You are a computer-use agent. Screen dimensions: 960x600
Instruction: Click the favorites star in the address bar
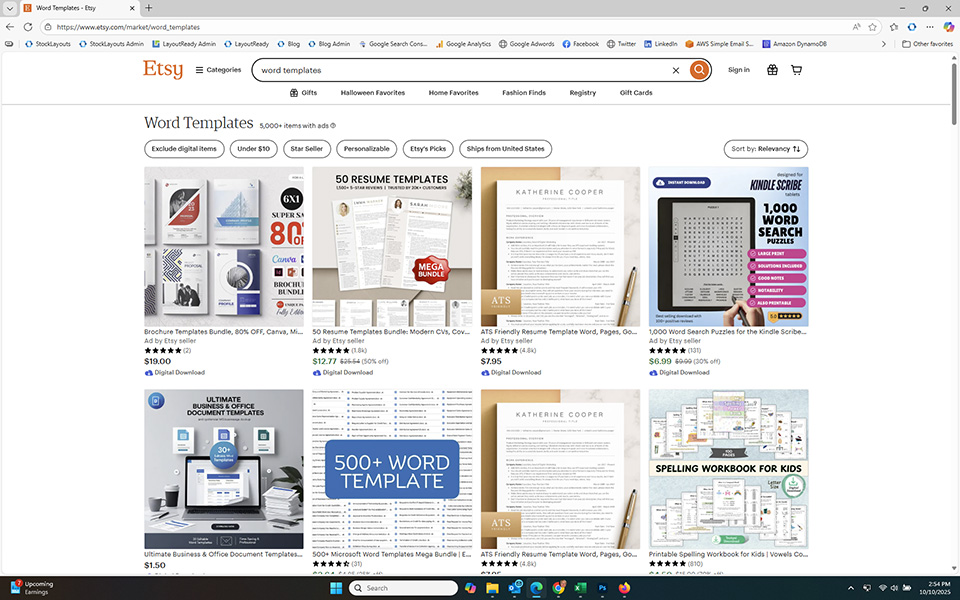(873, 27)
